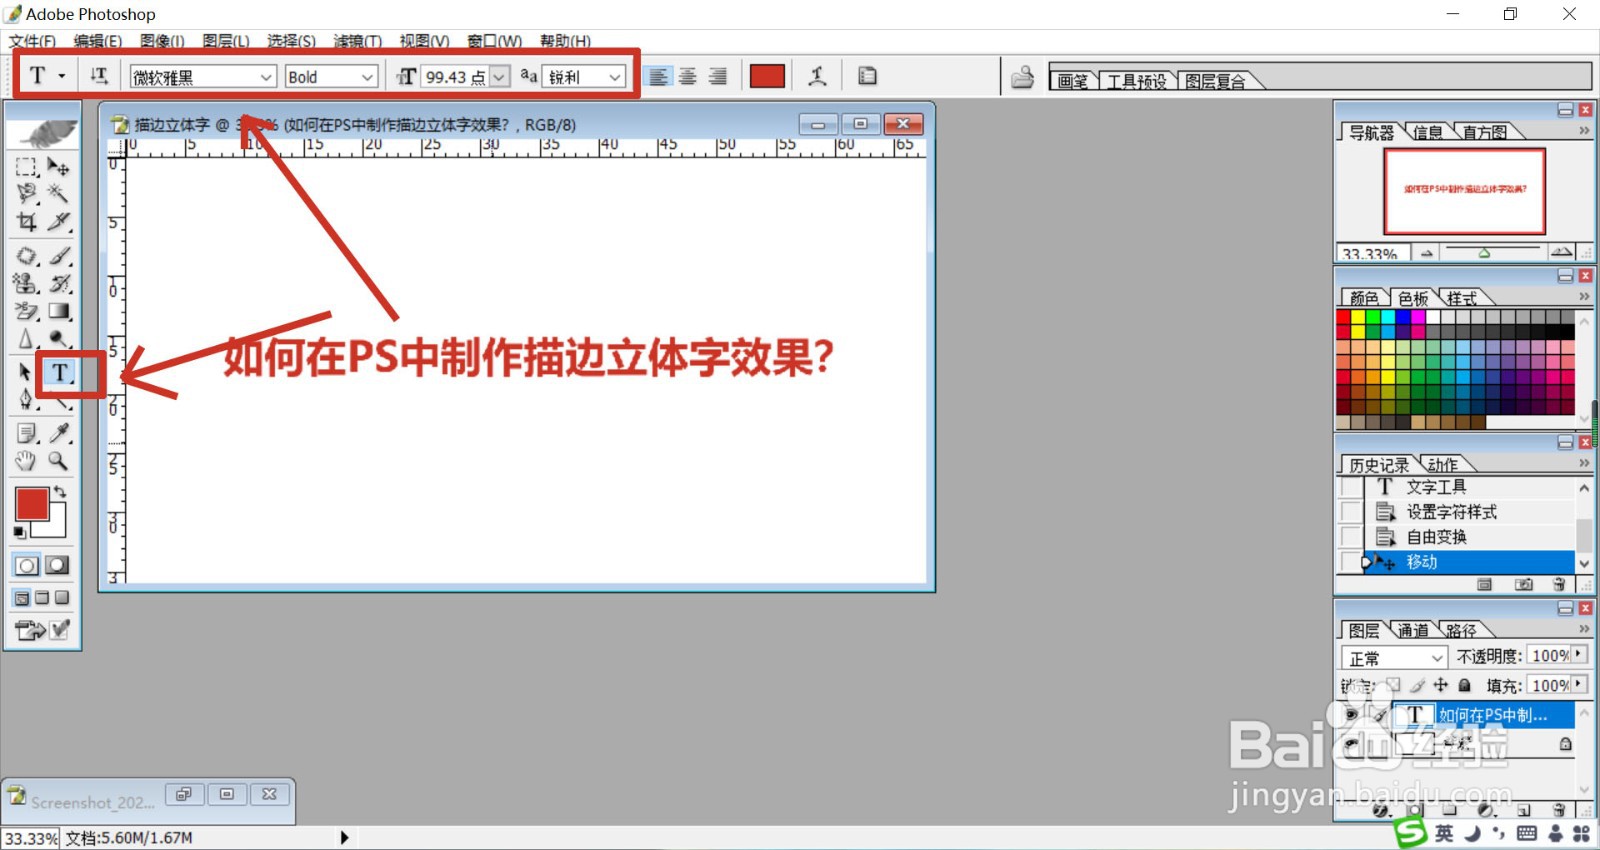Viewport: 1600px width, 850px height.
Task: Open the font size dropdown arrow
Action: 499,77
